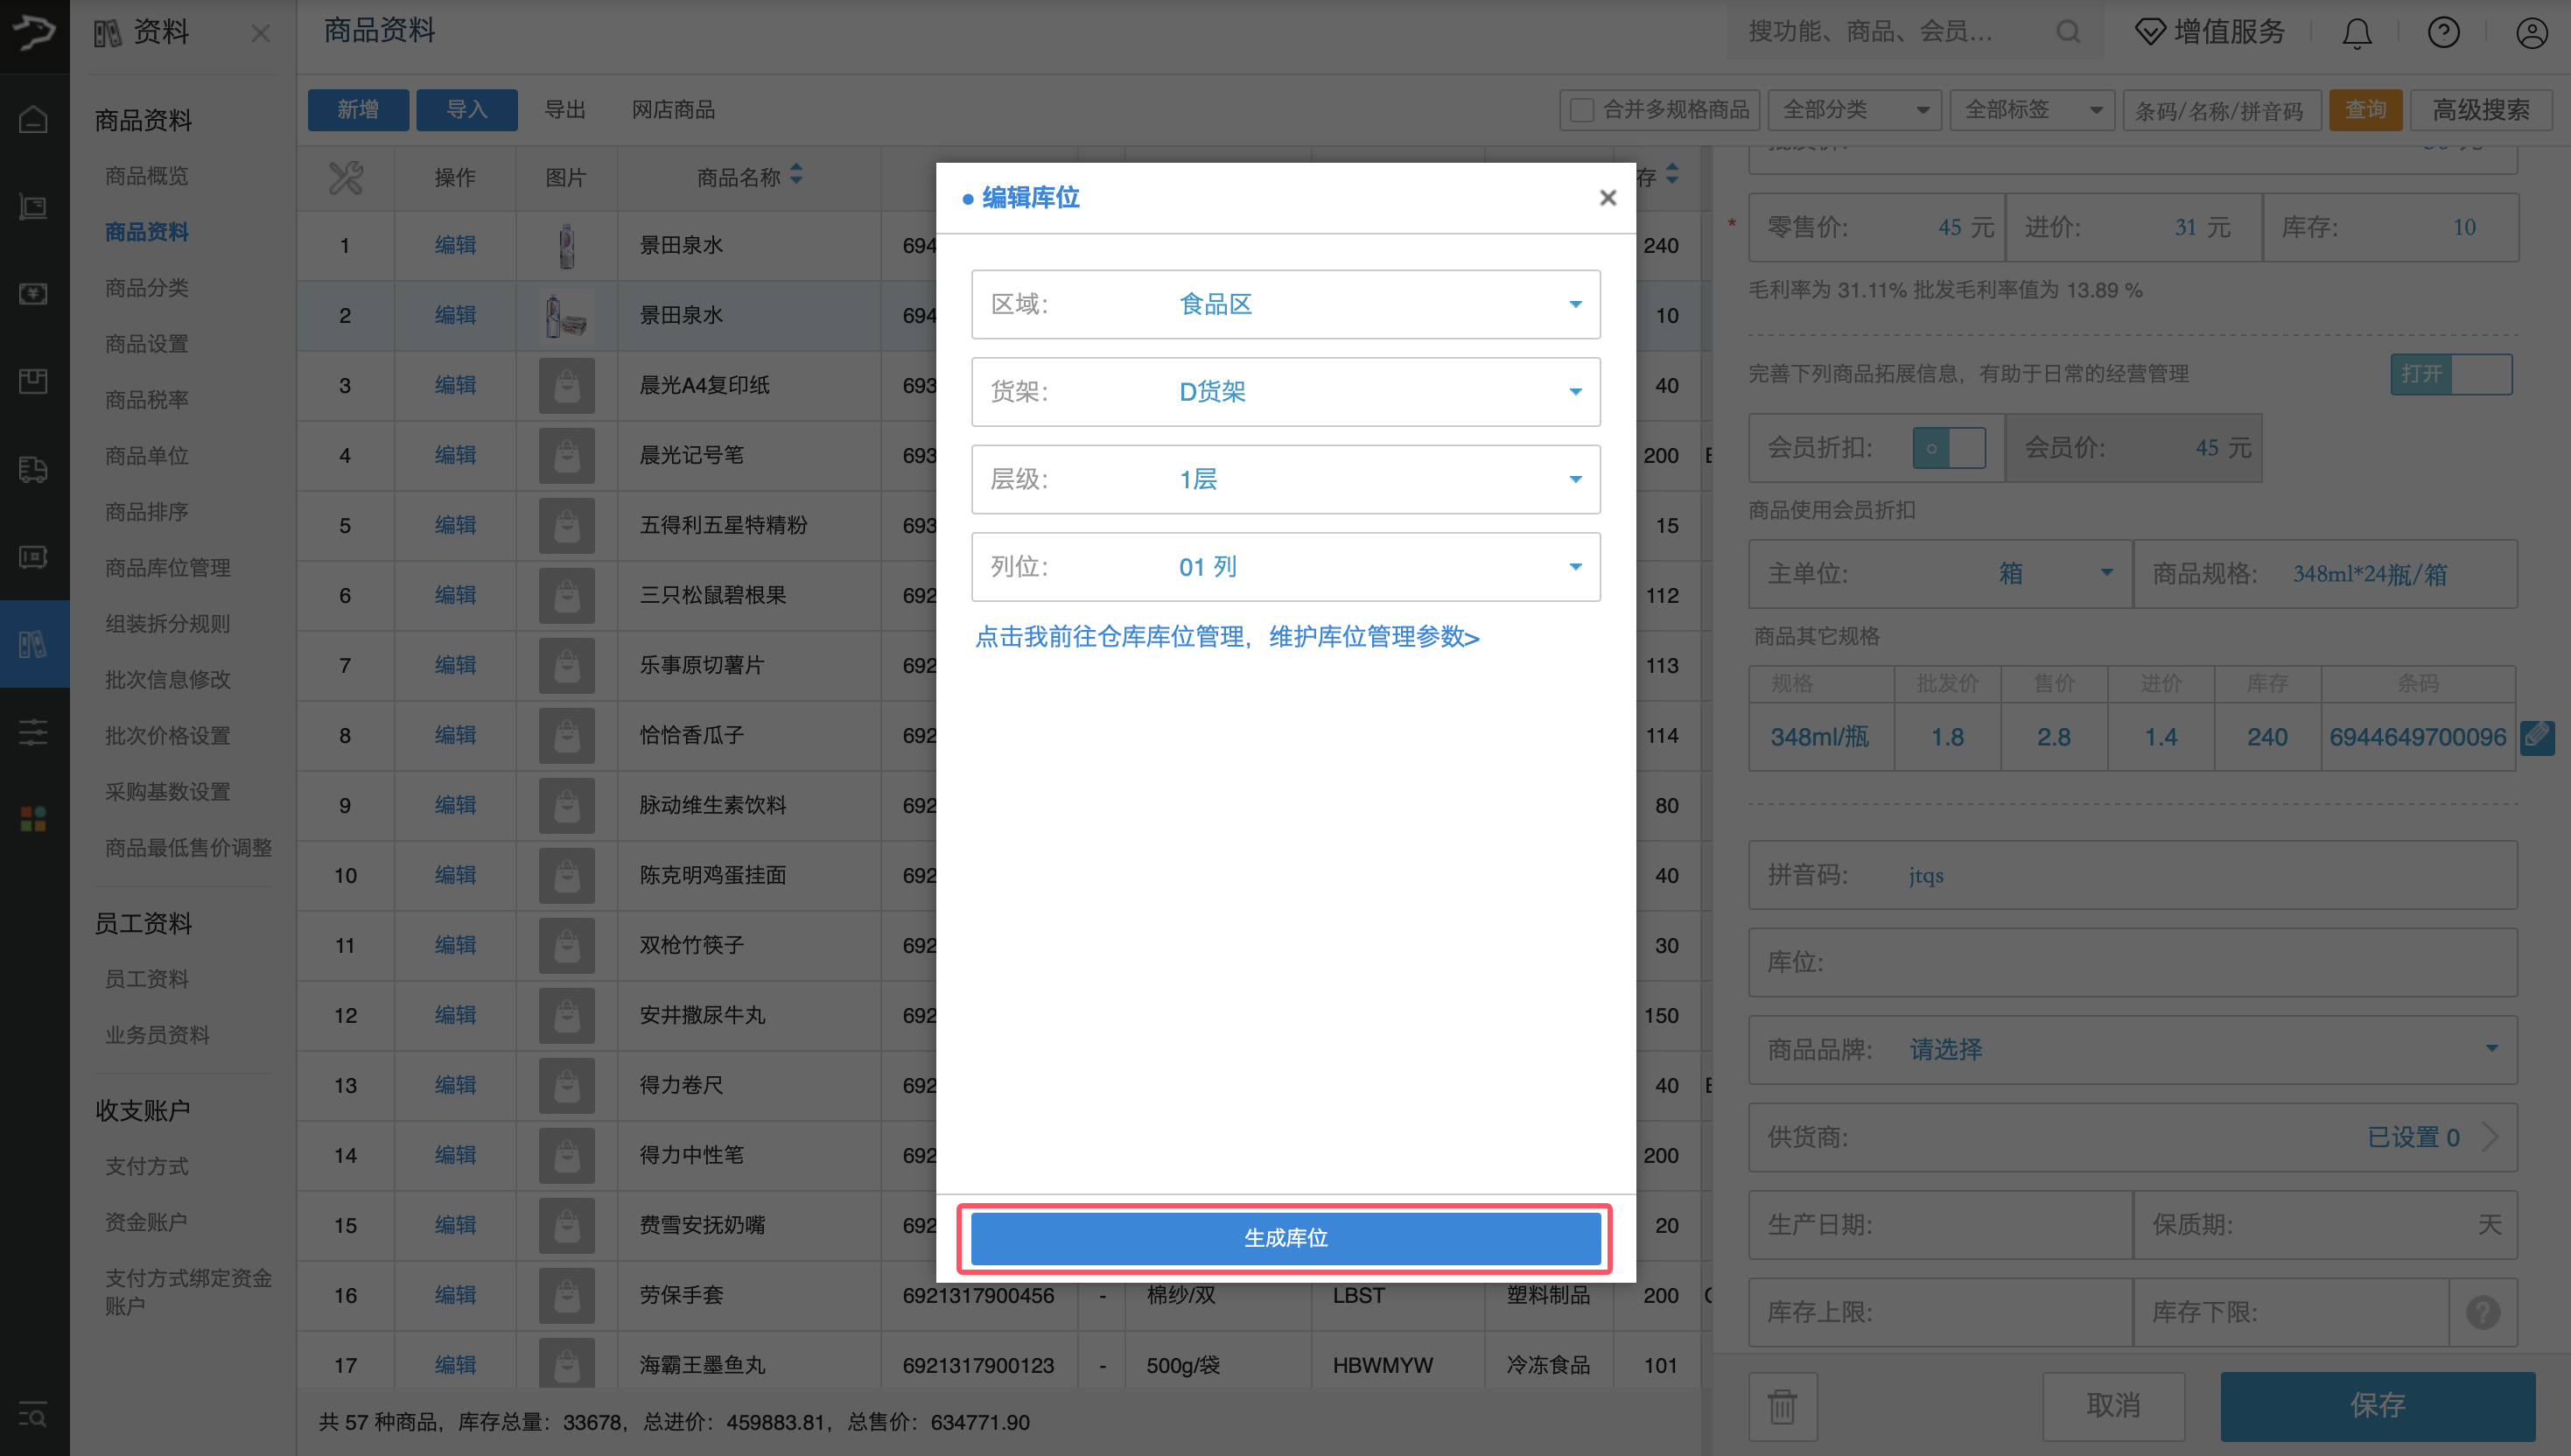Click the colorful apps grid icon in sidebar
The width and height of the screenshot is (2571, 1456).
[x=33, y=818]
